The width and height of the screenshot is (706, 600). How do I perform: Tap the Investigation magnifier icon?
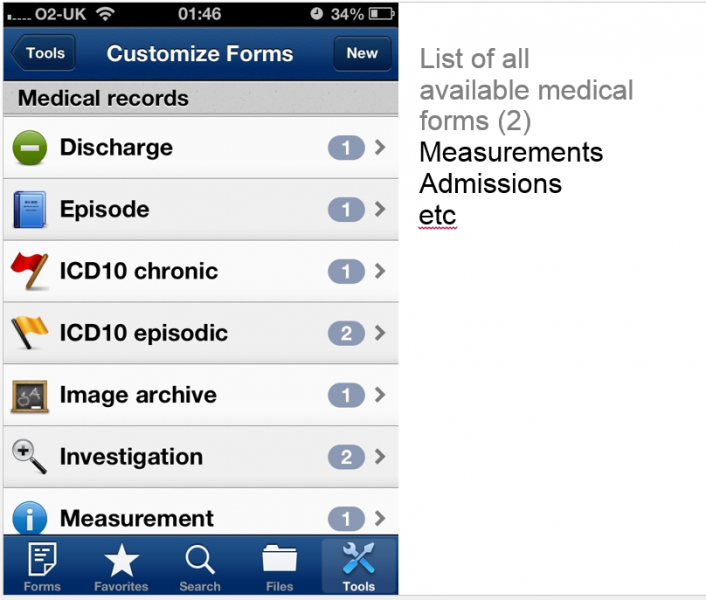[x=30, y=456]
